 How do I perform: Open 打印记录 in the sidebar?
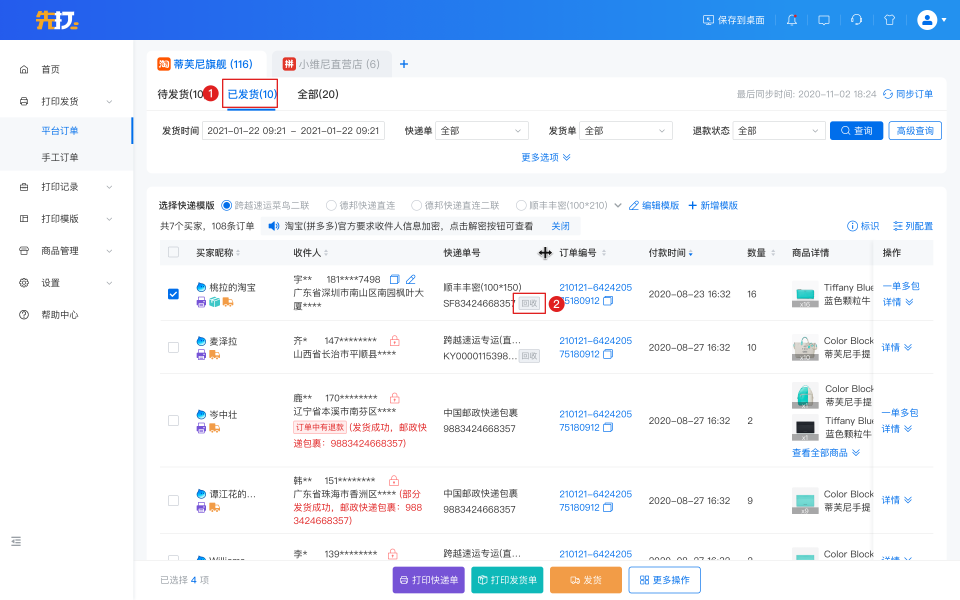60,187
